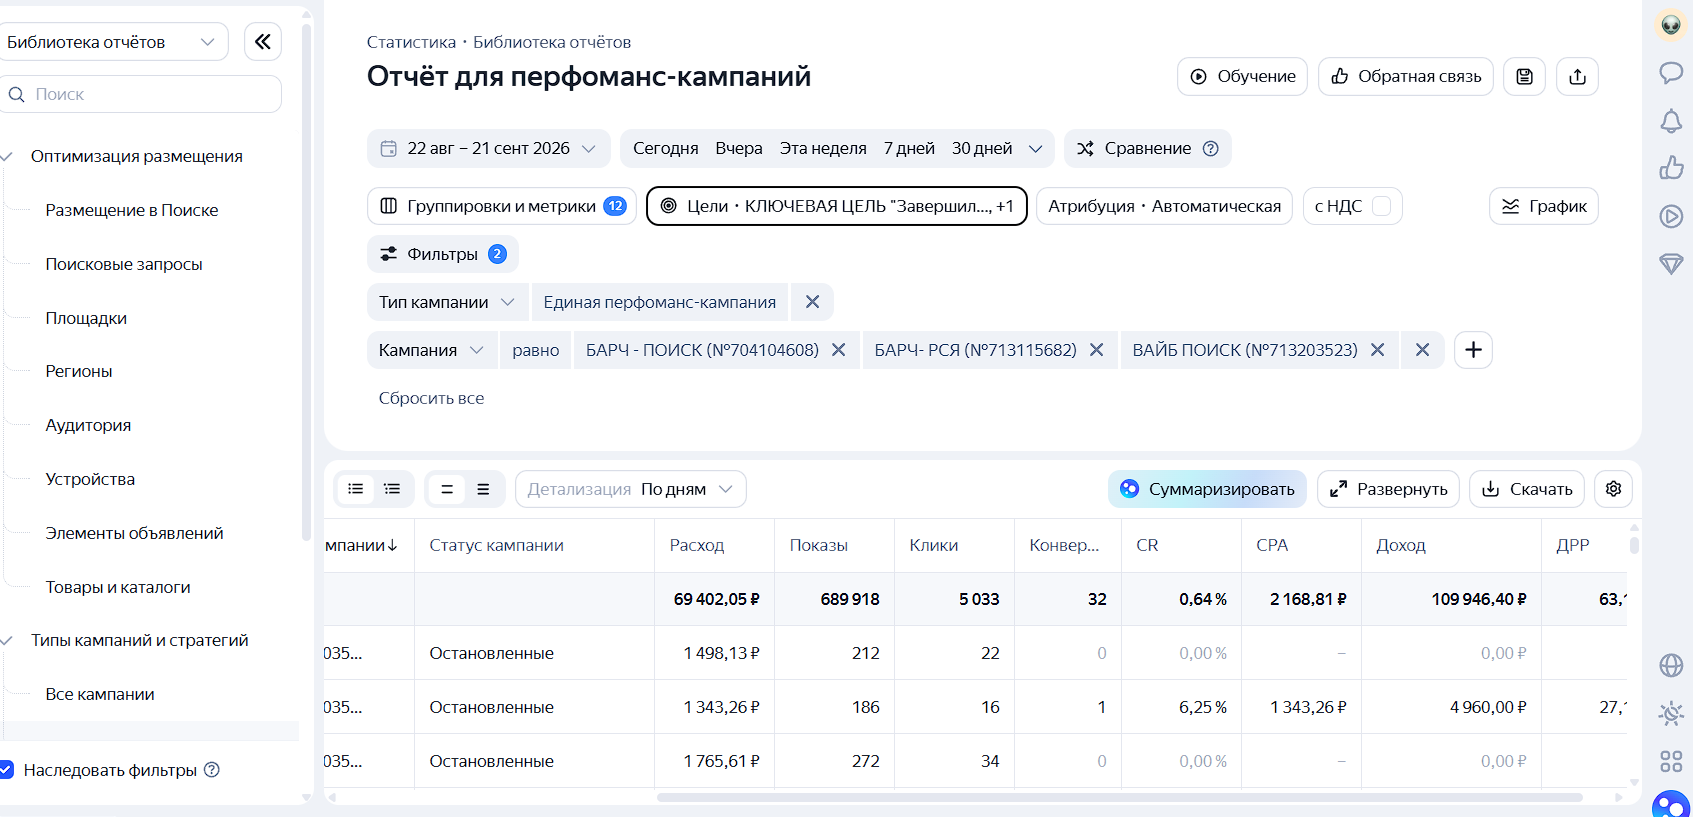
Task: Select Эта неделя date preset
Action: [x=823, y=149]
